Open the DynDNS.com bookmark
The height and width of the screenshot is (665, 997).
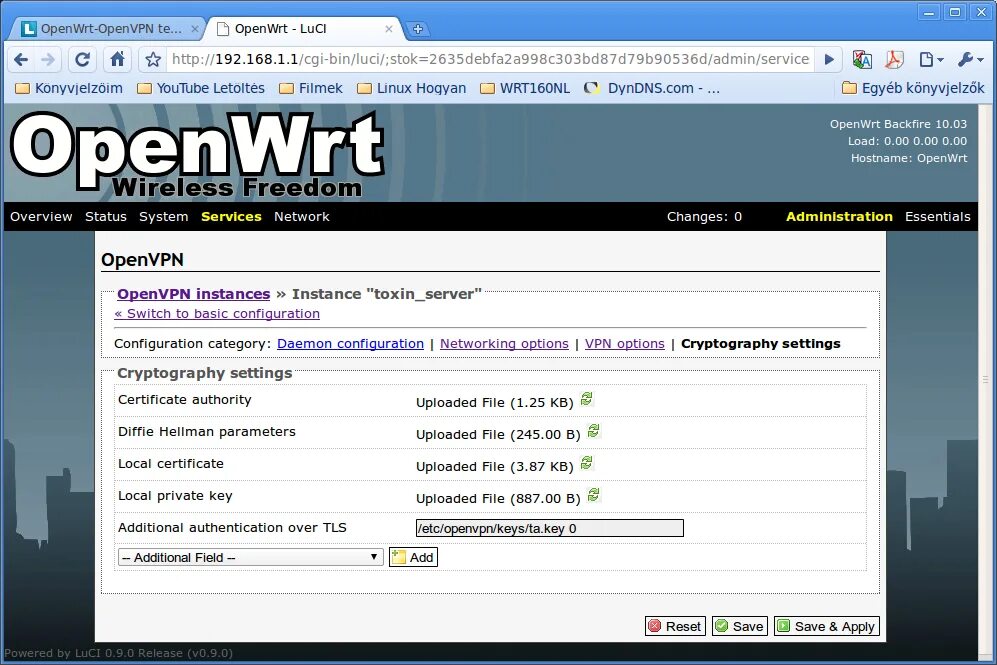pos(652,88)
